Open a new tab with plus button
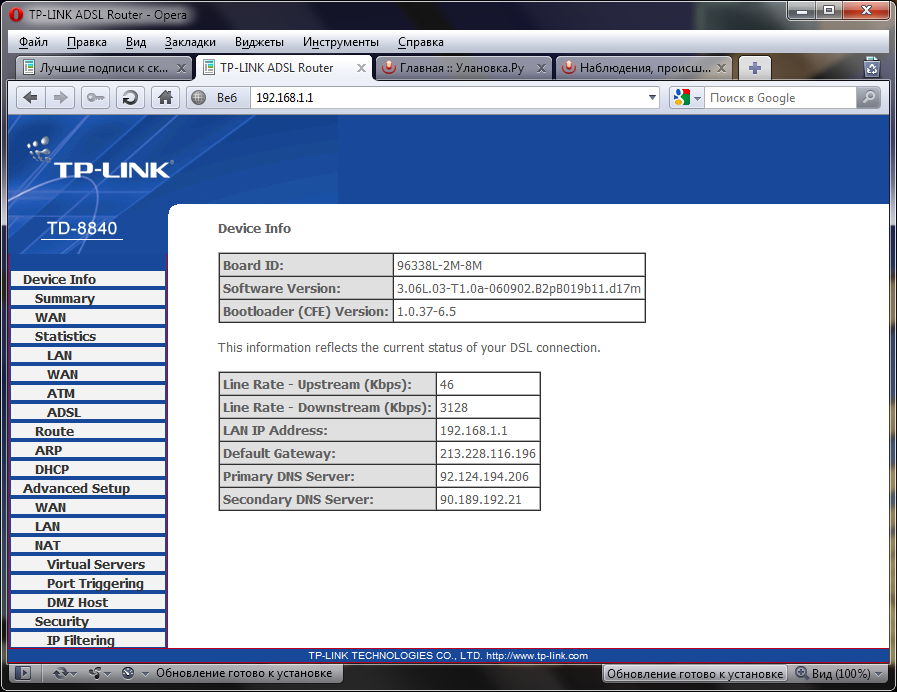The image size is (897, 692). pyautogui.click(x=755, y=68)
